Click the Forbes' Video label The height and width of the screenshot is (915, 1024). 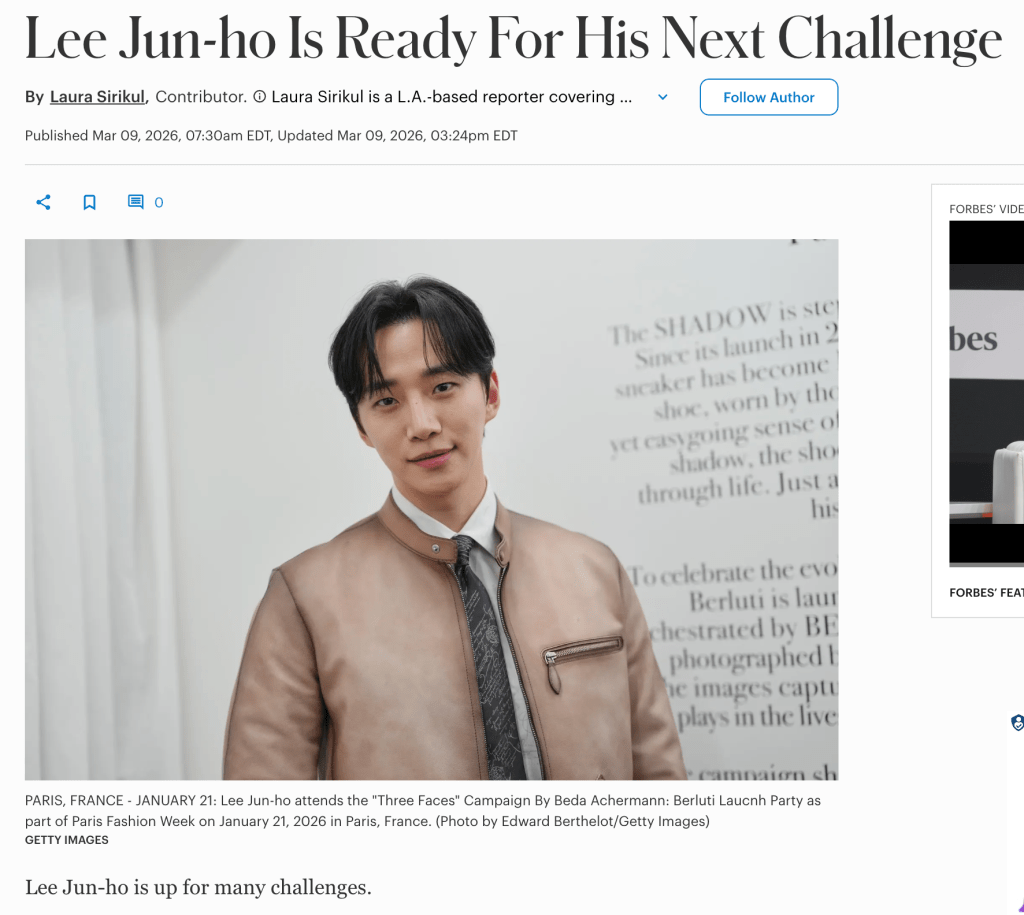click(x=986, y=209)
